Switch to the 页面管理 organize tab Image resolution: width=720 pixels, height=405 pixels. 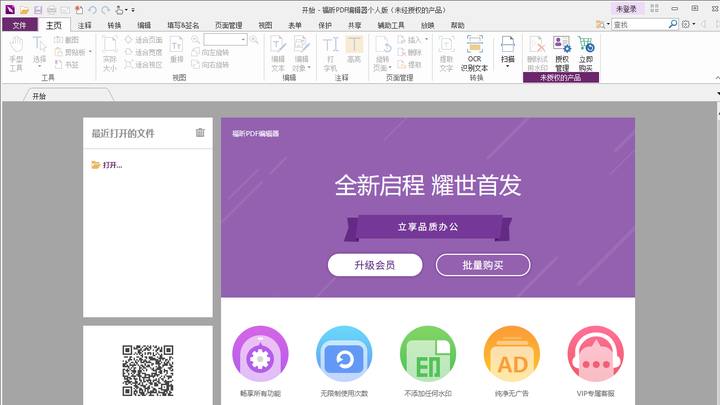(x=228, y=25)
